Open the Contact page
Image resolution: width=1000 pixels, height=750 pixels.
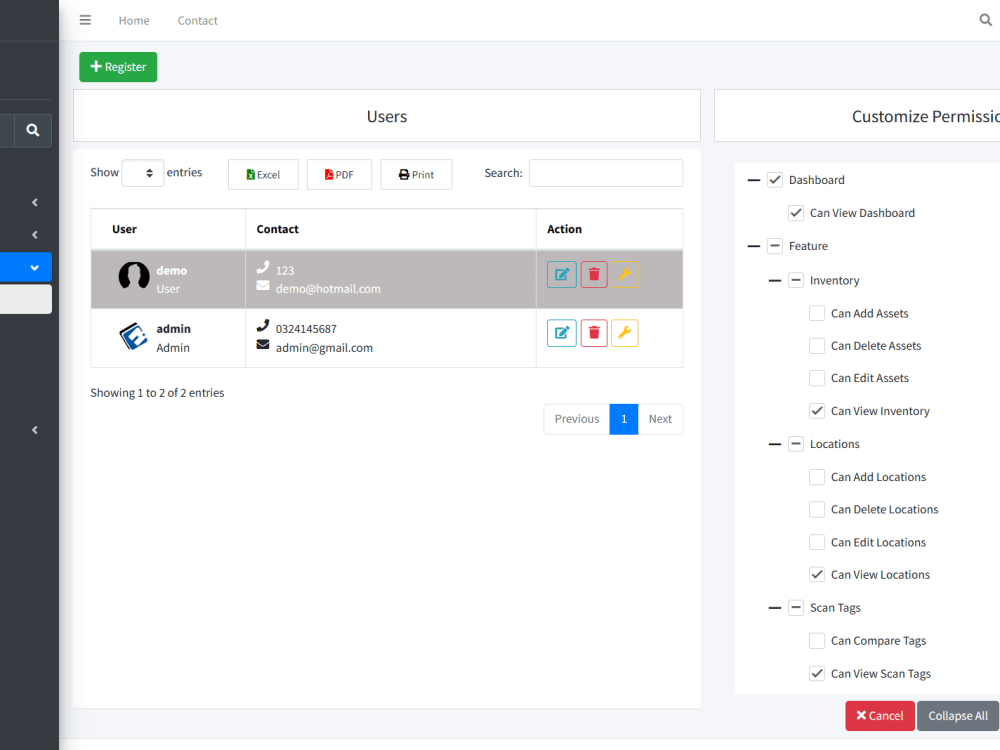point(197,20)
